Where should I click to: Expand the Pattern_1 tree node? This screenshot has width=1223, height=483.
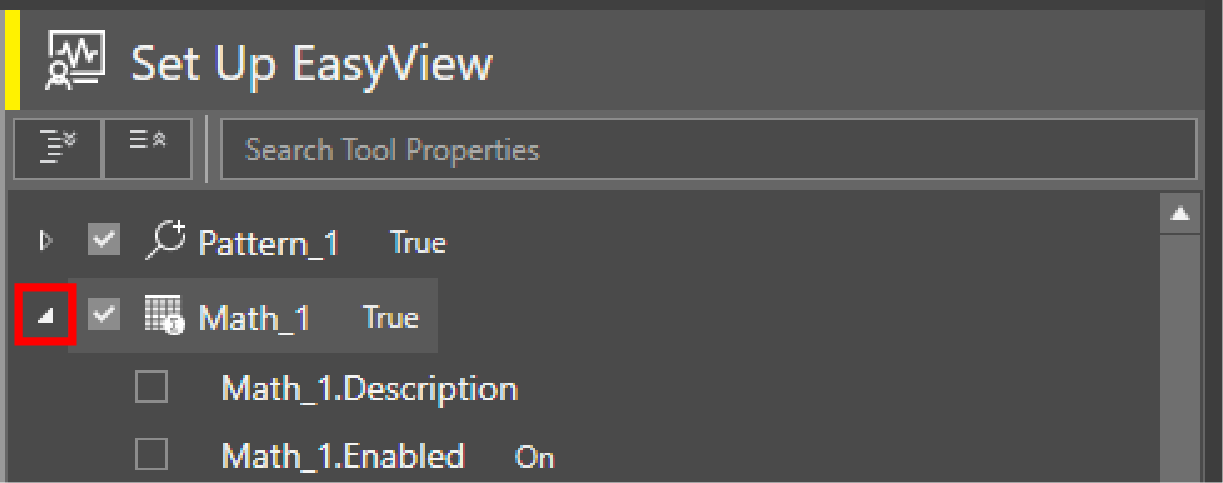[x=43, y=242]
